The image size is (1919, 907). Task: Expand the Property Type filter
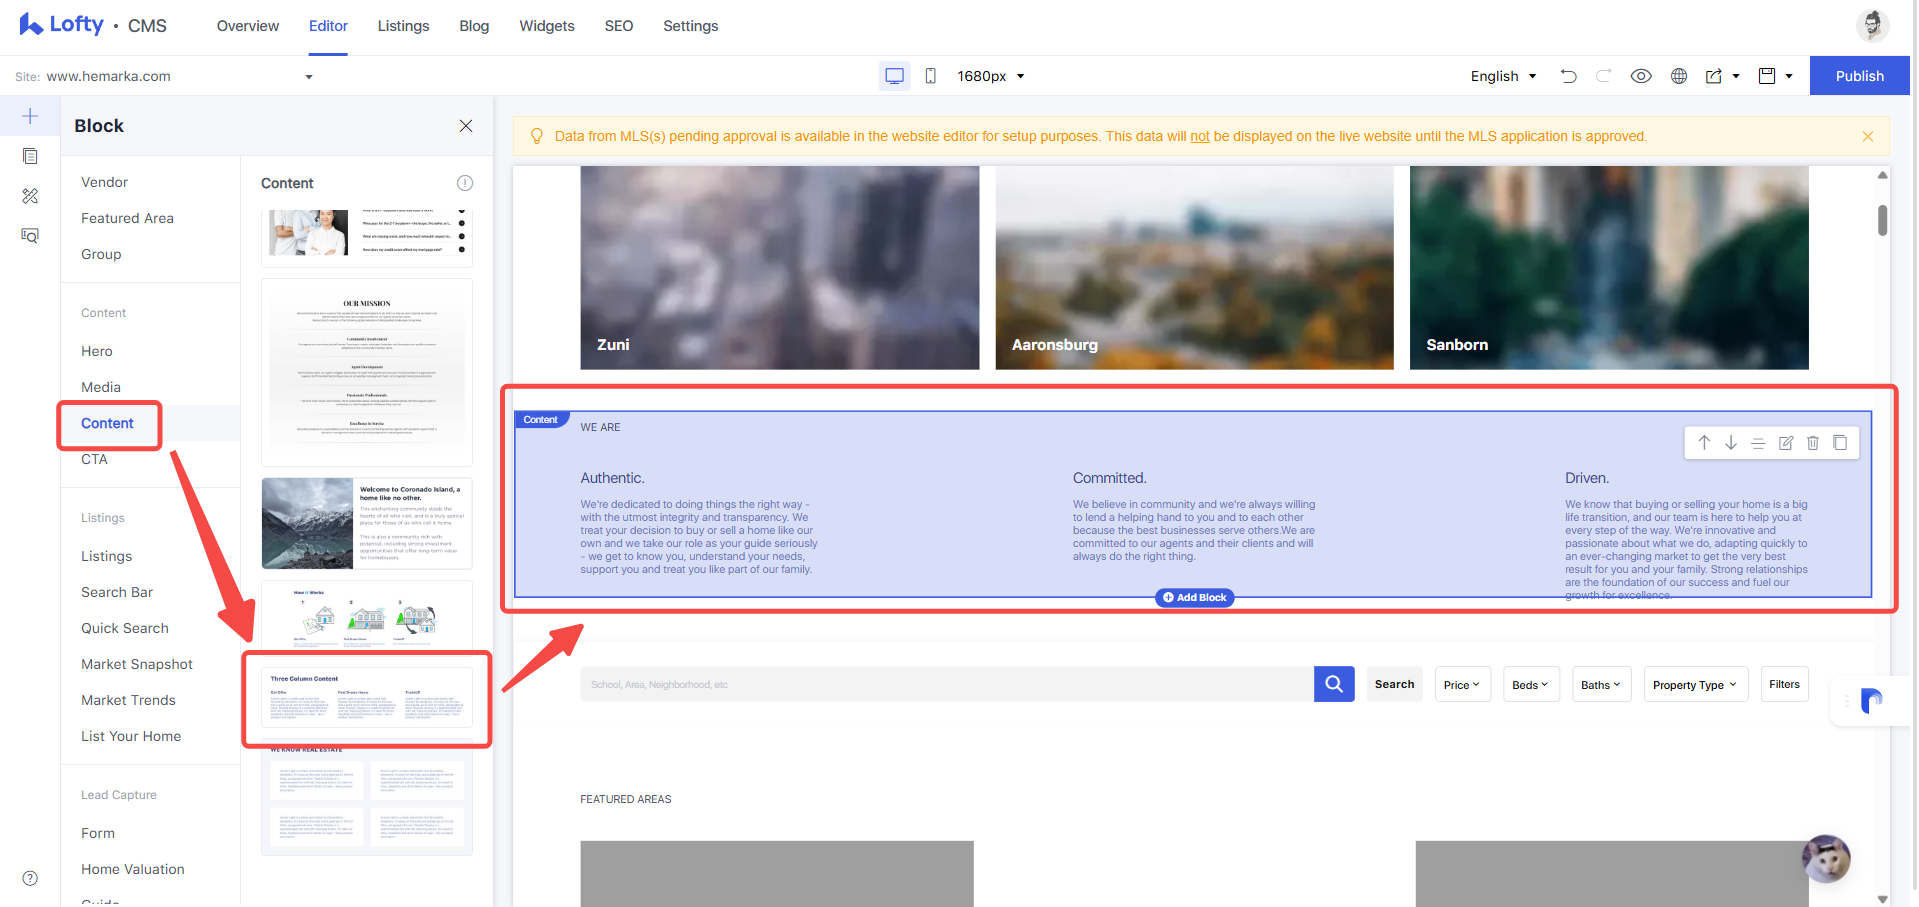pos(1696,684)
